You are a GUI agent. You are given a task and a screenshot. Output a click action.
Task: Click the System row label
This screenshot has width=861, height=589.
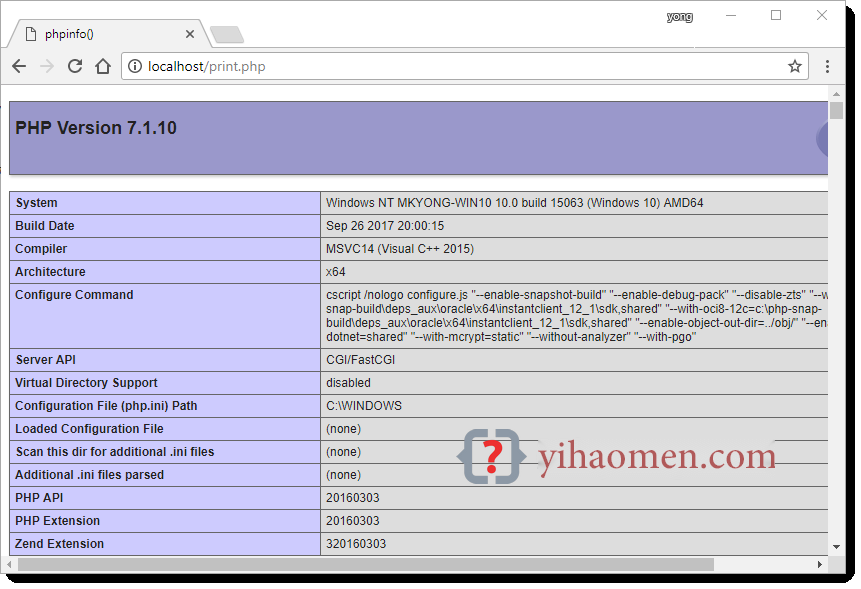point(36,203)
